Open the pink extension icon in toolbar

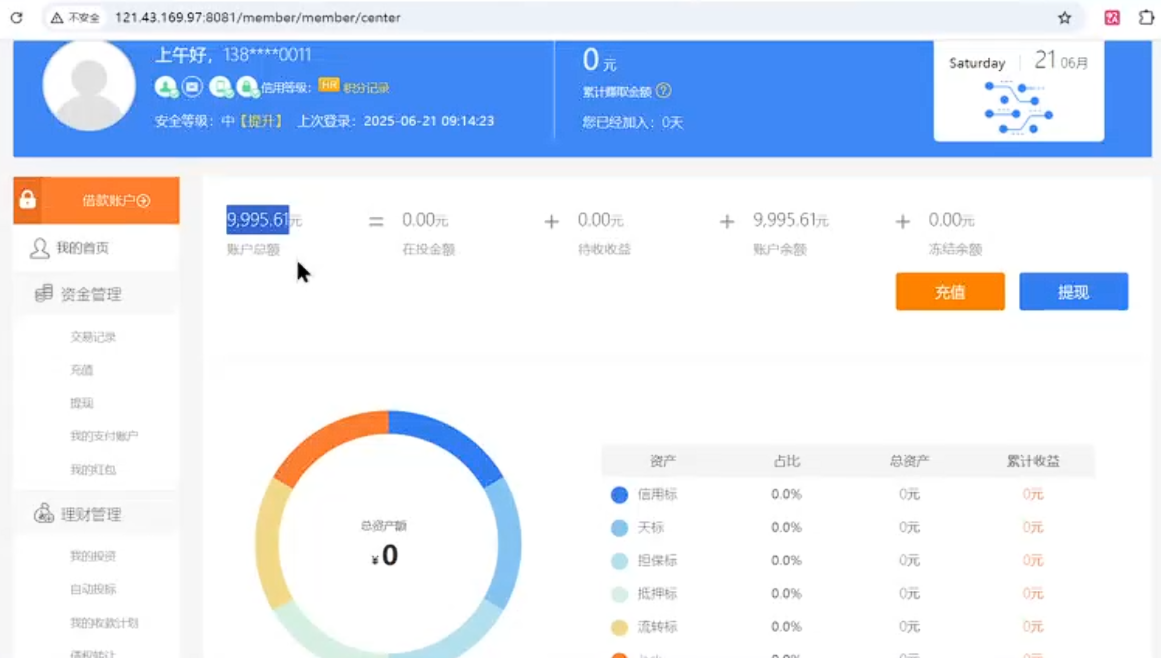pyautogui.click(x=1111, y=18)
